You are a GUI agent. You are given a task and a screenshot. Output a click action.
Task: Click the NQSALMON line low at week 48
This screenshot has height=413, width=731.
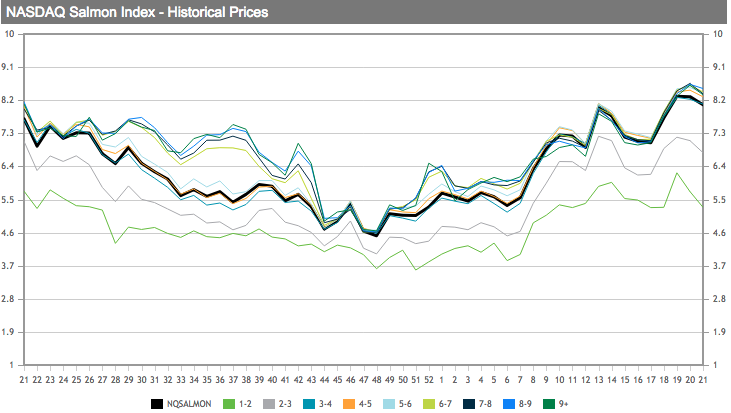377,235
